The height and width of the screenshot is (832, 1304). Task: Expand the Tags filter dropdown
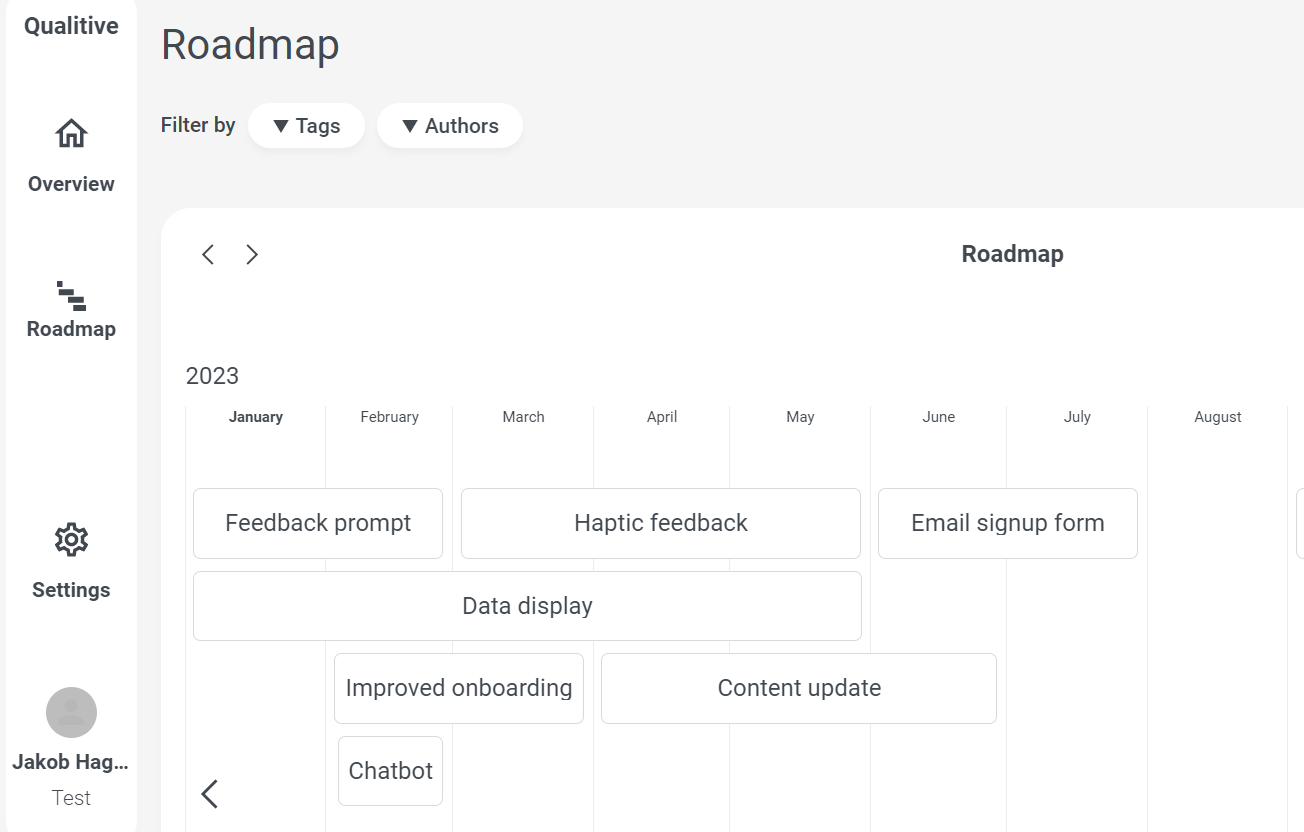pos(306,126)
